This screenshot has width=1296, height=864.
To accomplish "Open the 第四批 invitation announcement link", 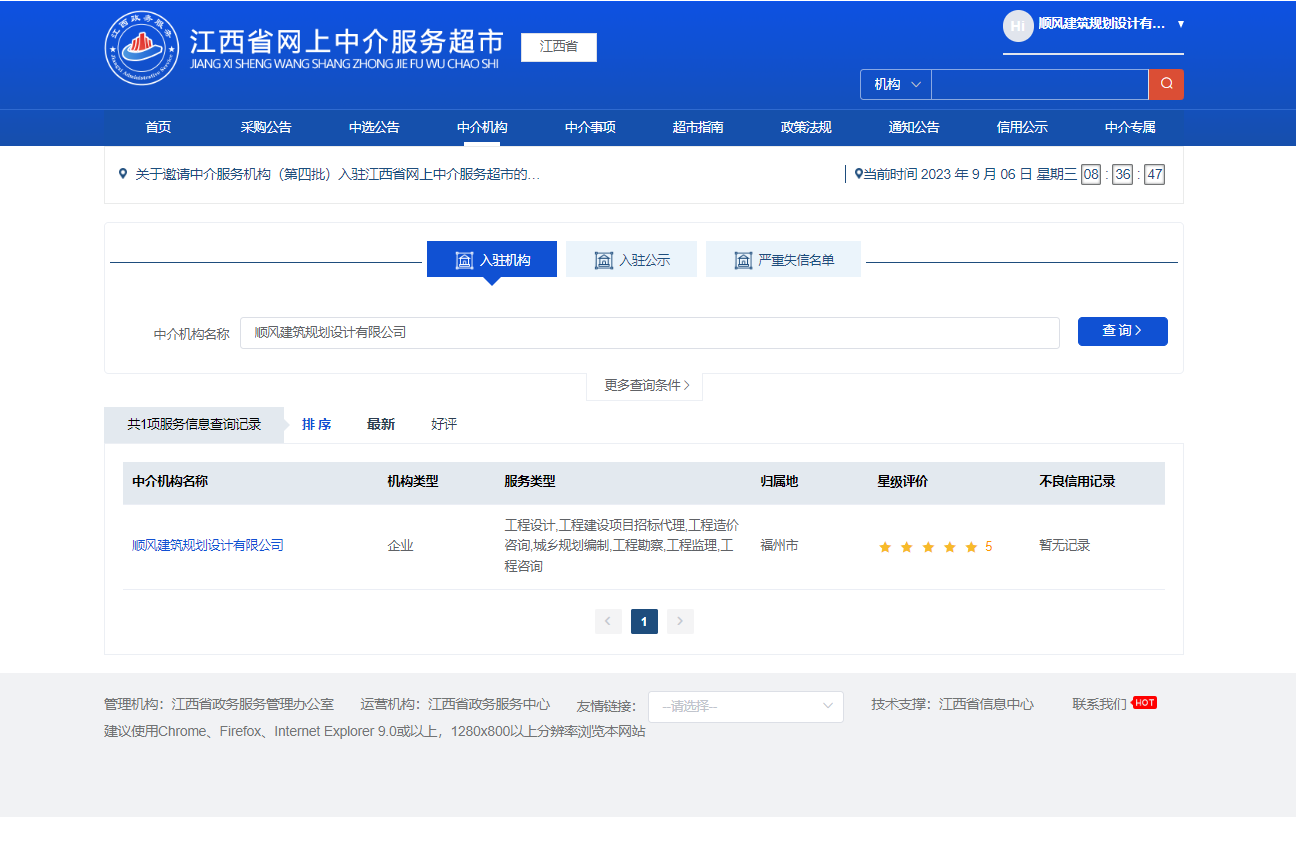I will [338, 175].
